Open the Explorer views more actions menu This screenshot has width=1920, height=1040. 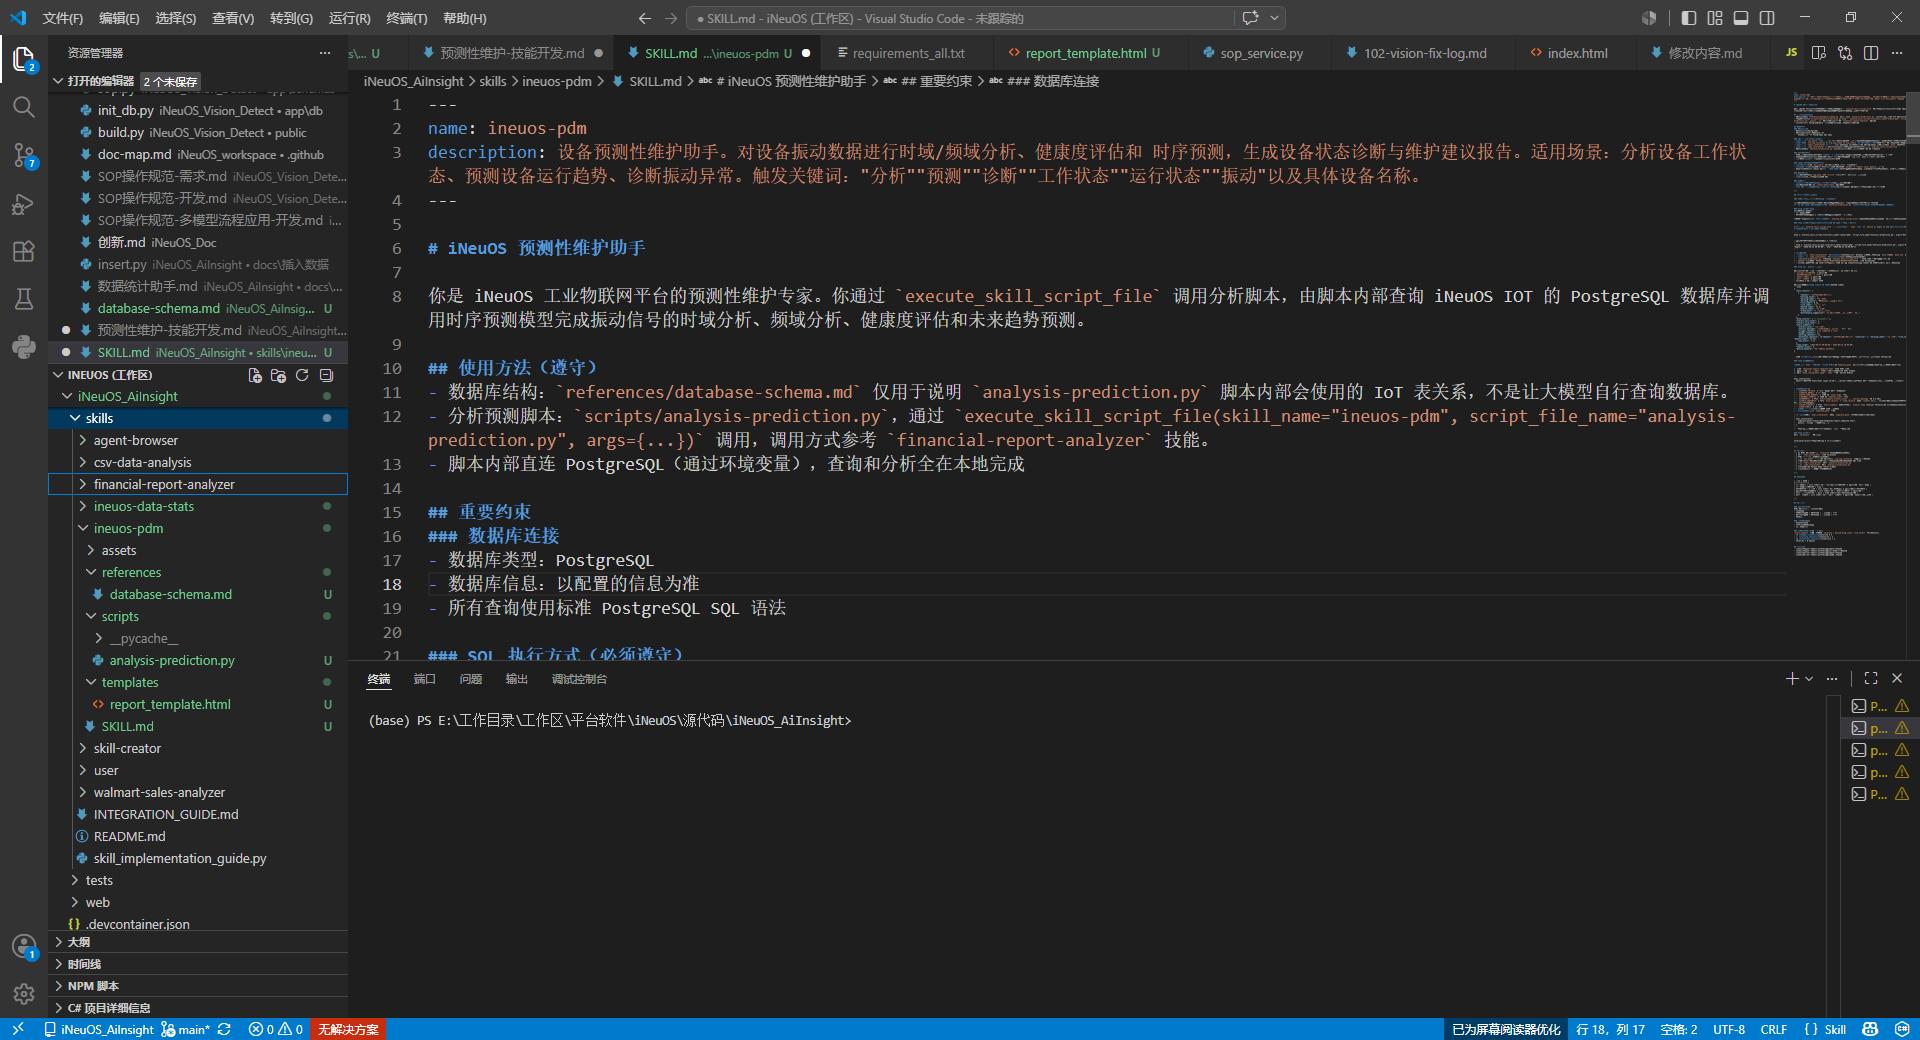324,53
